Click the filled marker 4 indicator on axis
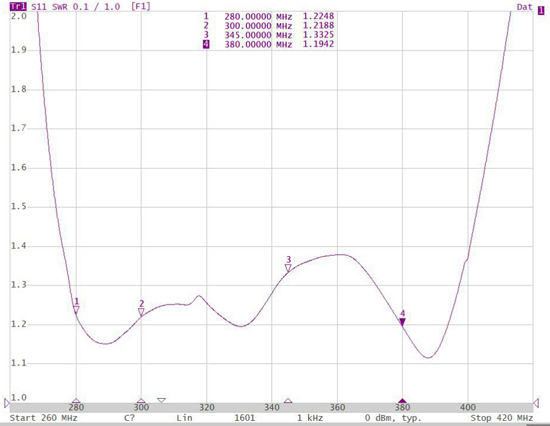This screenshot has height=426, width=550. click(402, 401)
